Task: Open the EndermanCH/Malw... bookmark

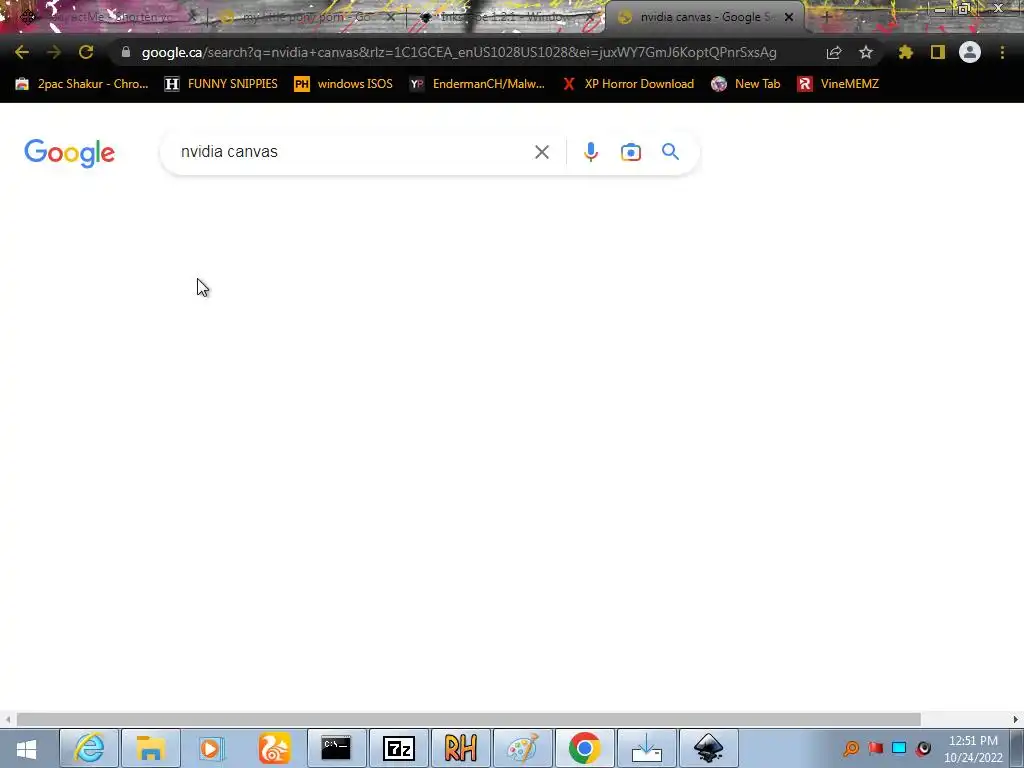Action: [477, 84]
